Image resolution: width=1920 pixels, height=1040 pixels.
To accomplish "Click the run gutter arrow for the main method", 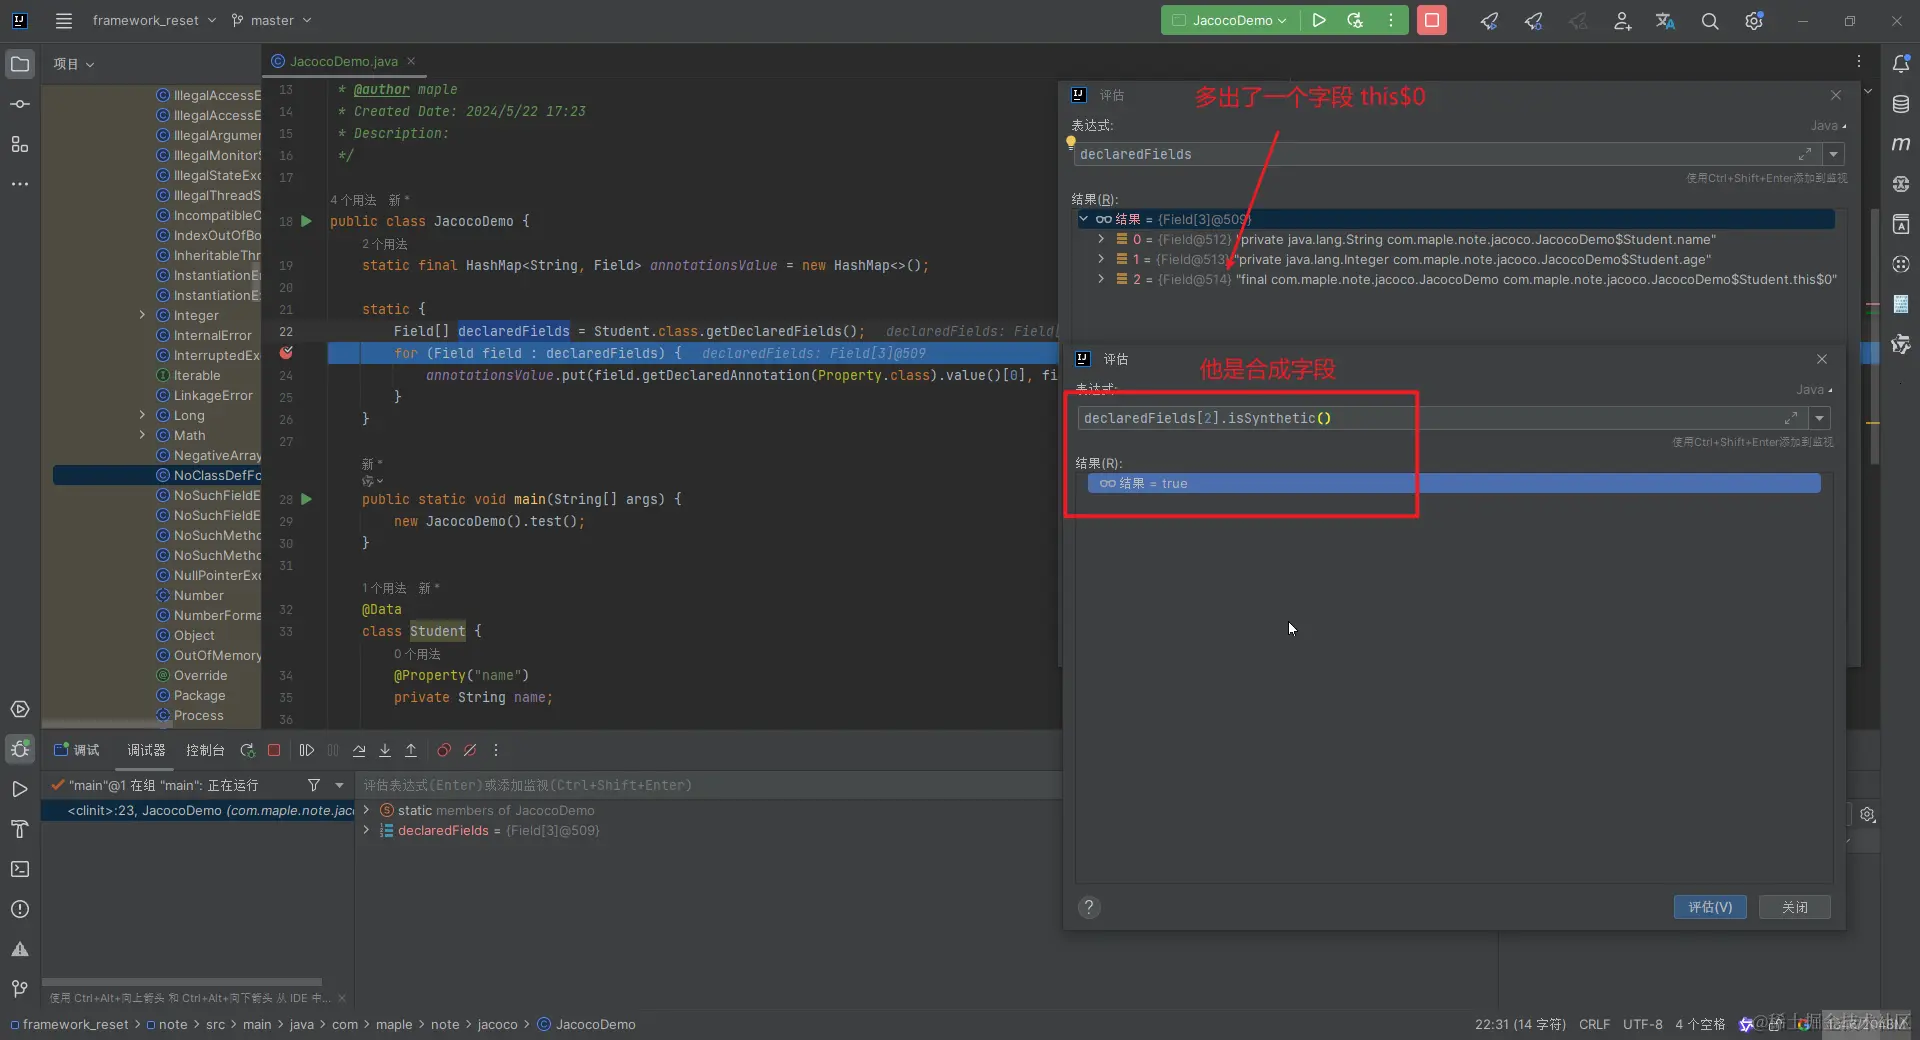I will (x=307, y=499).
